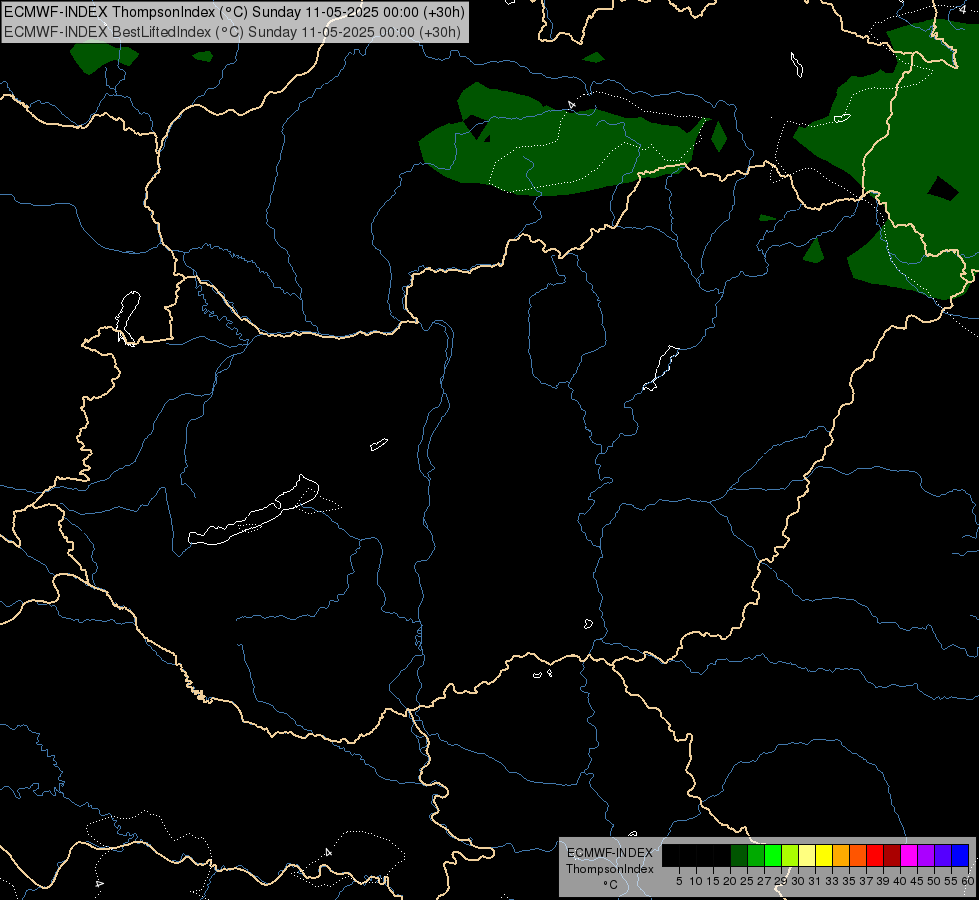This screenshot has height=900, width=979.
Task: Click the orange-red 35–37 legend swatch
Action: [858, 855]
